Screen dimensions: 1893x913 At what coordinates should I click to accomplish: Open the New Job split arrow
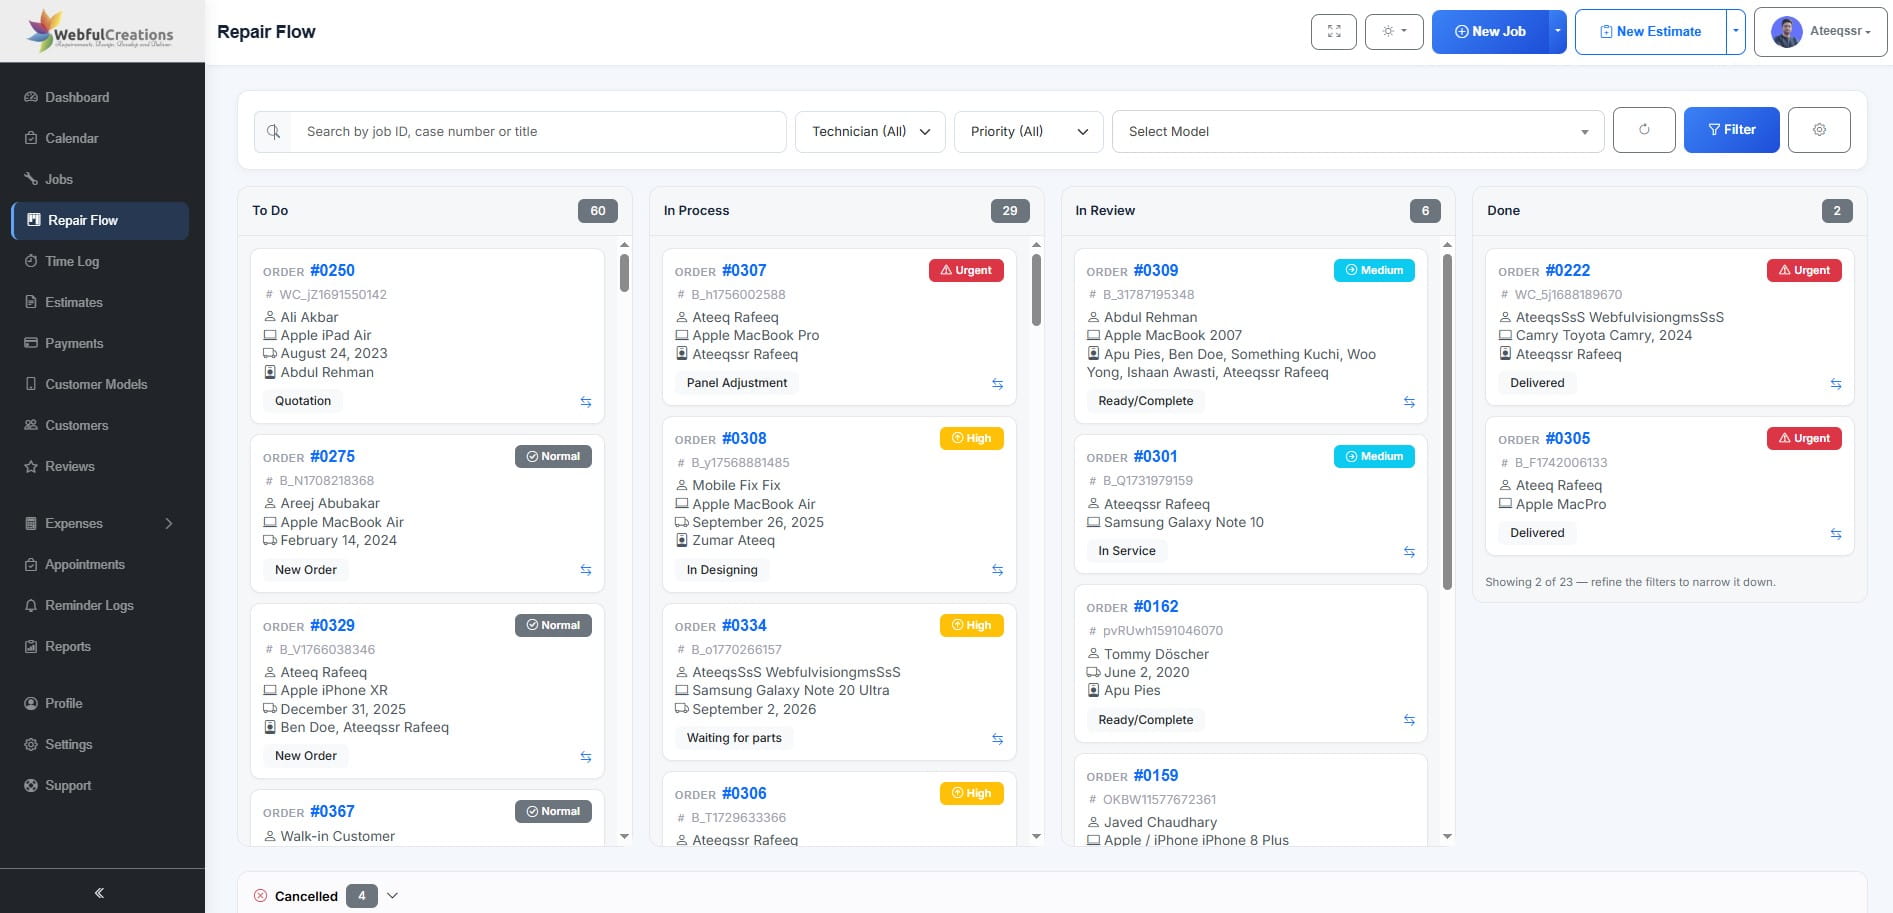coord(1557,32)
